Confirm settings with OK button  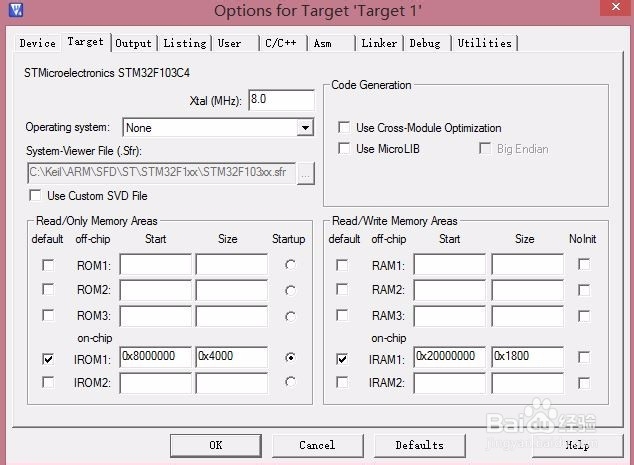216,445
